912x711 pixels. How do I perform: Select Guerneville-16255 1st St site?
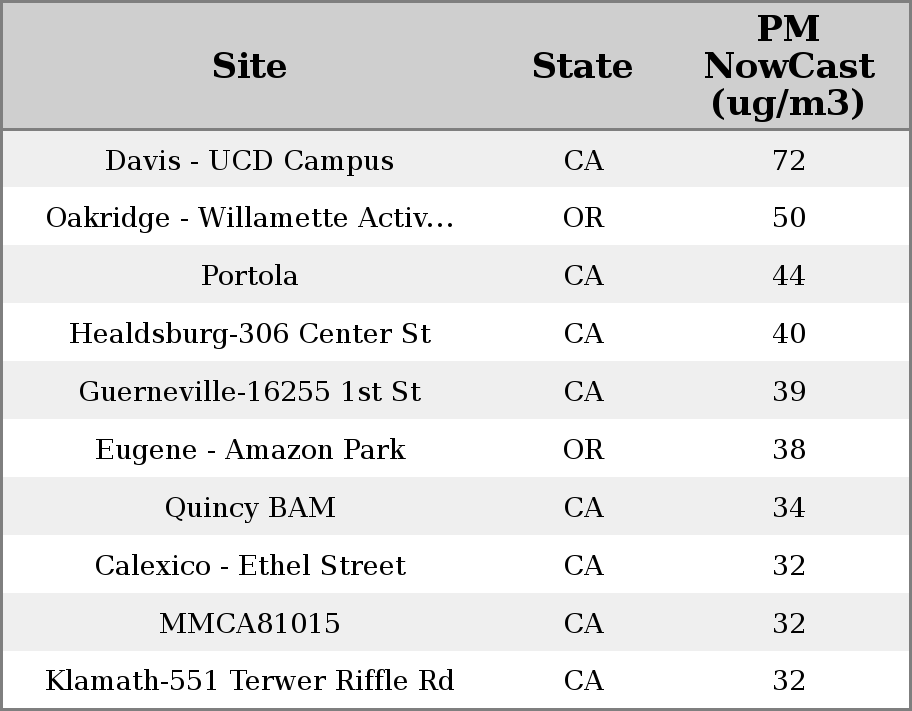click(250, 392)
